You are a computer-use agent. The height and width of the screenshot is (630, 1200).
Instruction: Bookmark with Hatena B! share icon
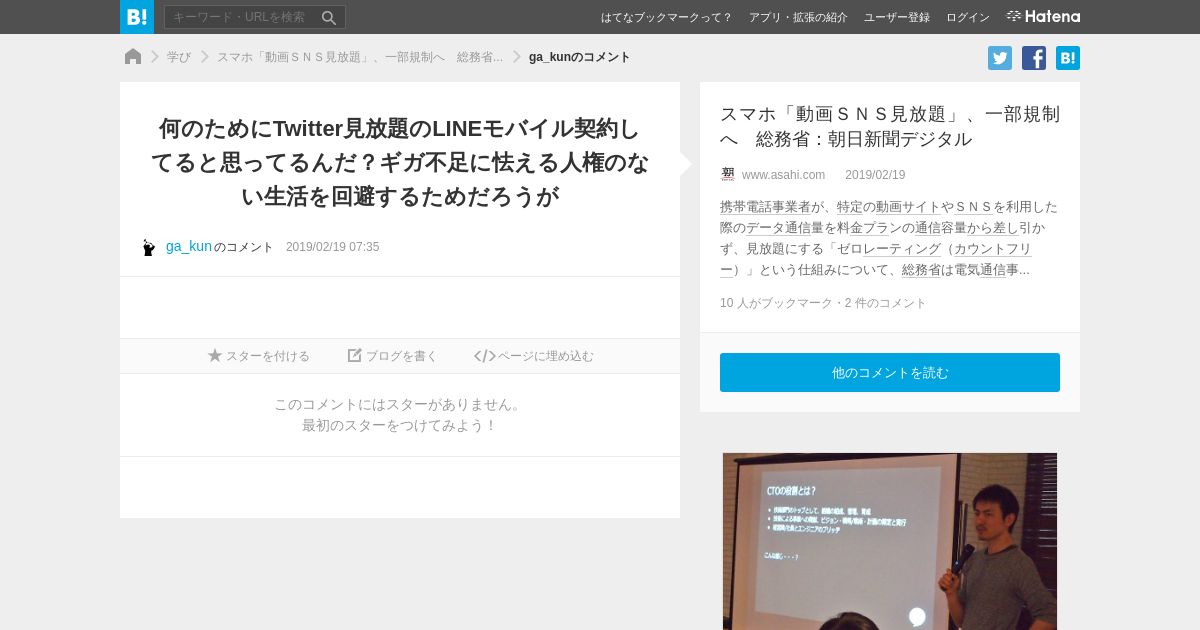(x=1068, y=58)
